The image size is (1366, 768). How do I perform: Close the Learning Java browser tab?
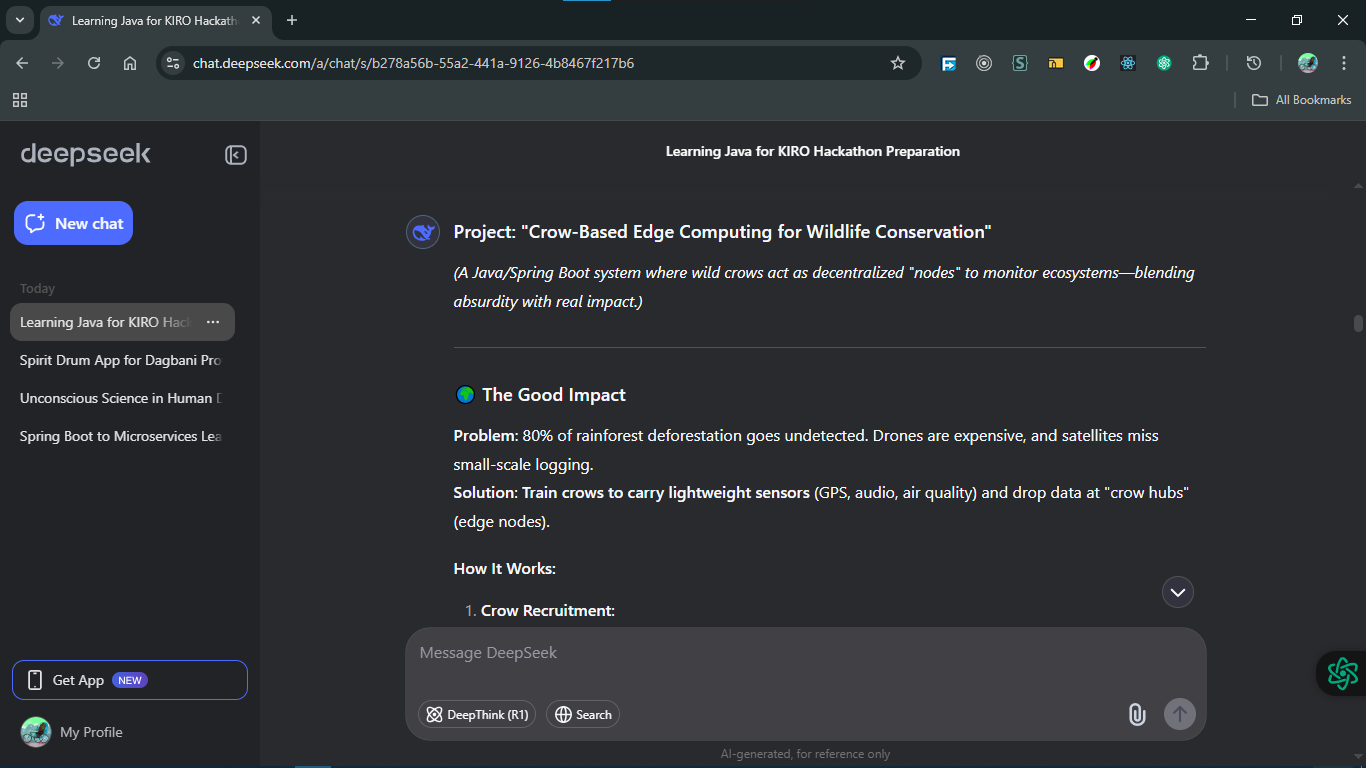254,20
